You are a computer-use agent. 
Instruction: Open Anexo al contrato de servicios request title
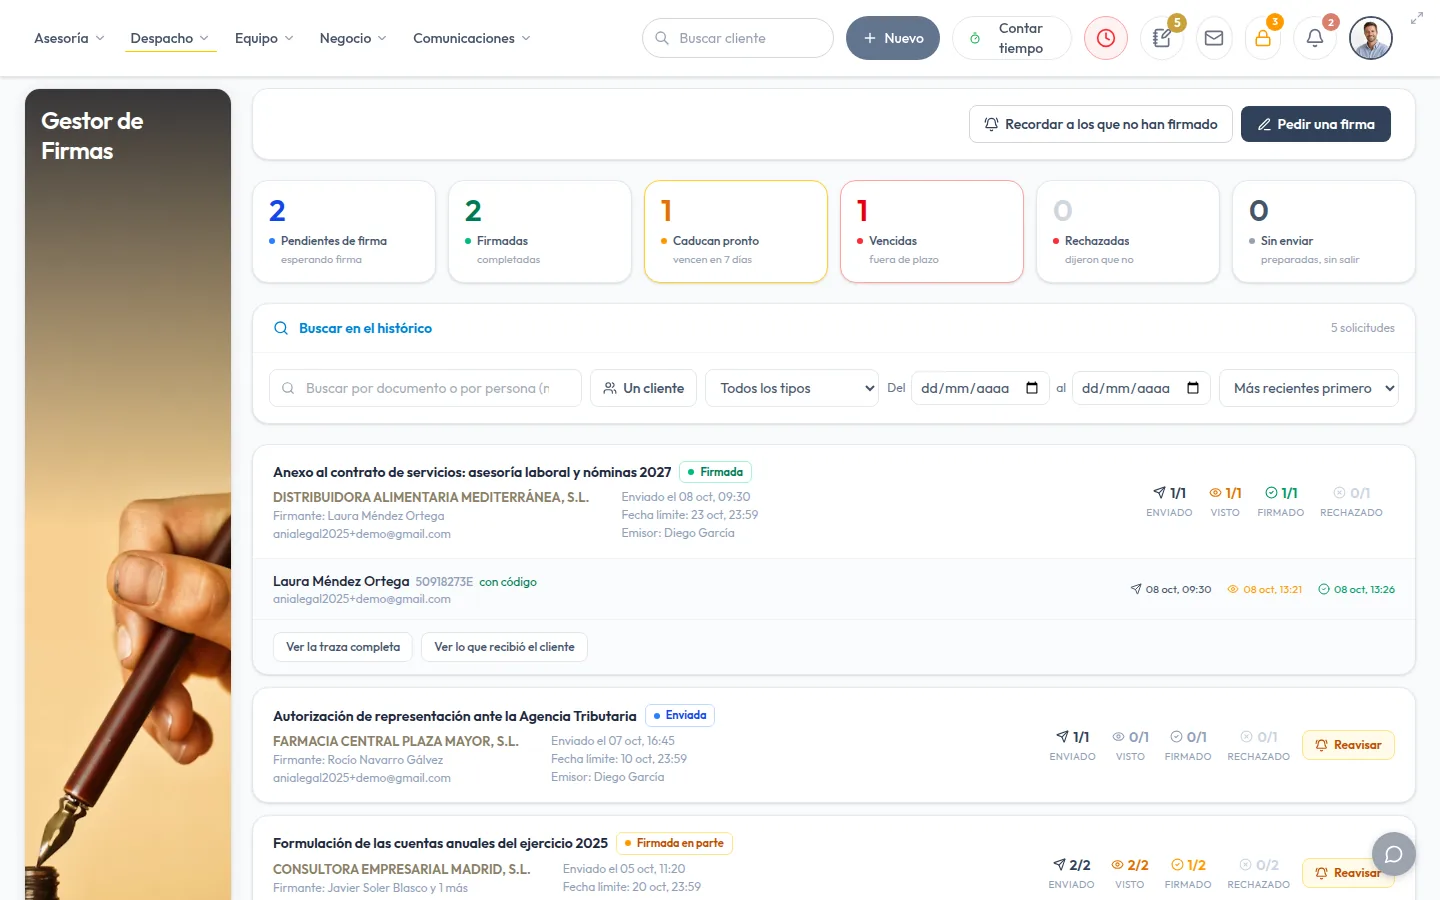click(x=472, y=472)
